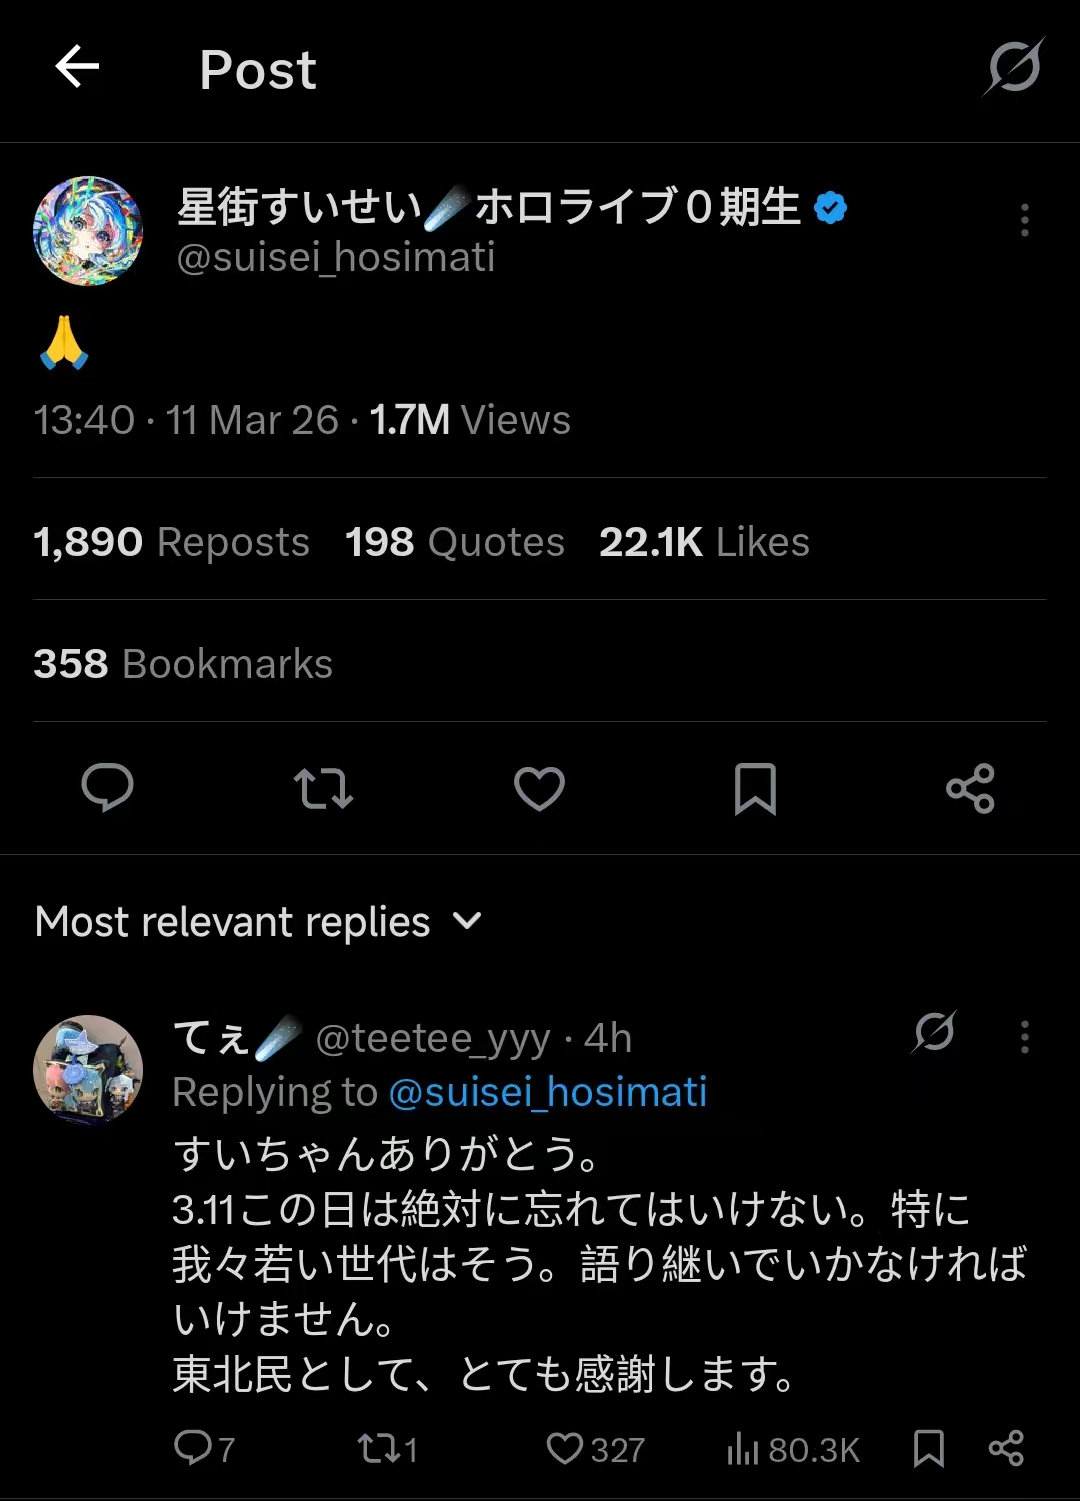The height and width of the screenshot is (1501, 1080).
Task: Reply to the main post
Action: [107, 788]
